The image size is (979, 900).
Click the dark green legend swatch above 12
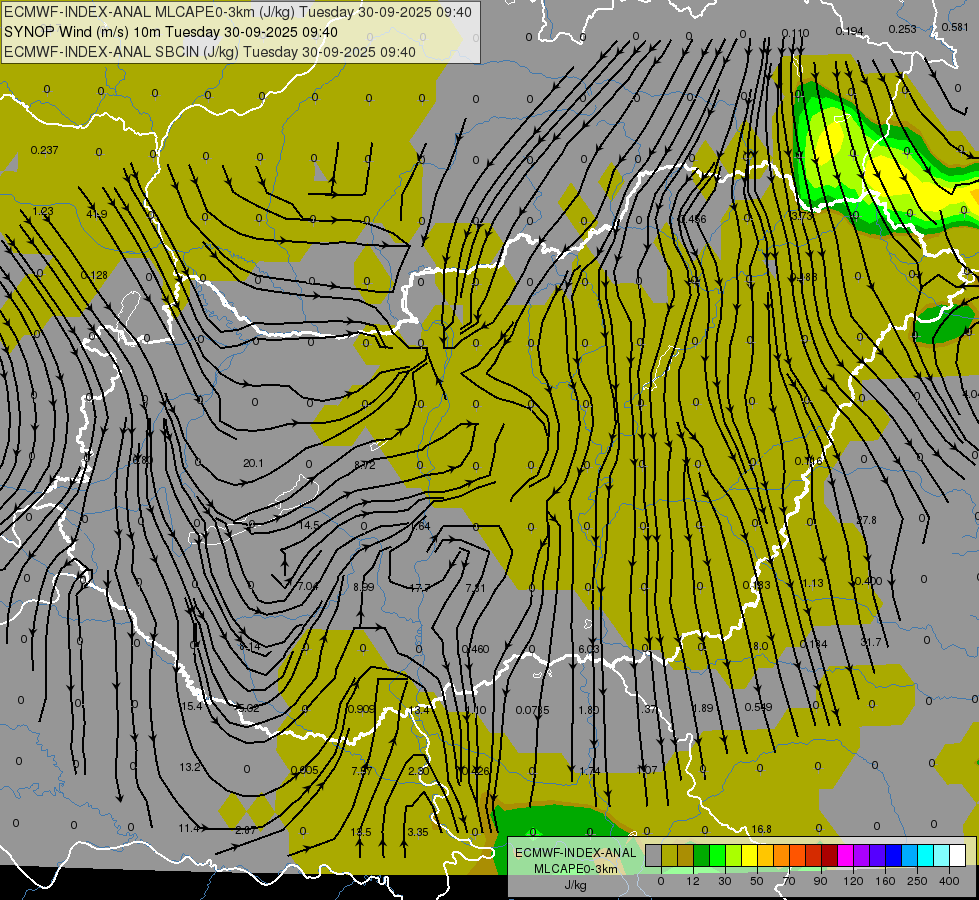(x=702, y=856)
